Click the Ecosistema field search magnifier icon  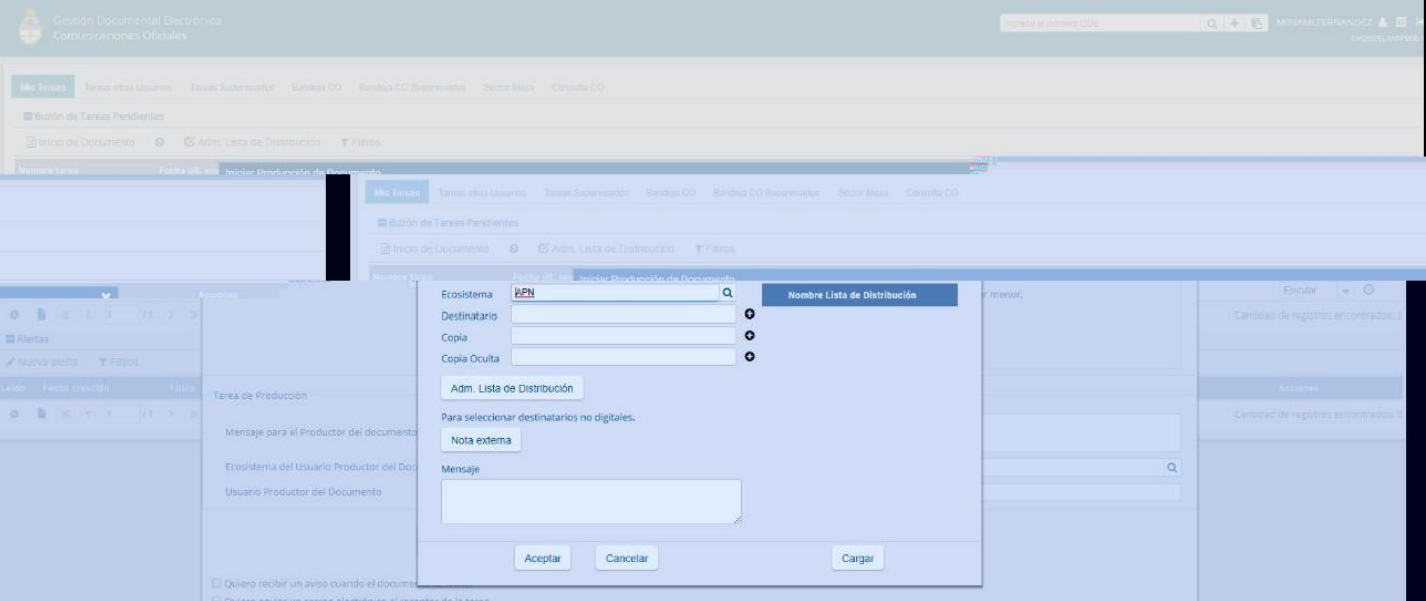coord(727,294)
